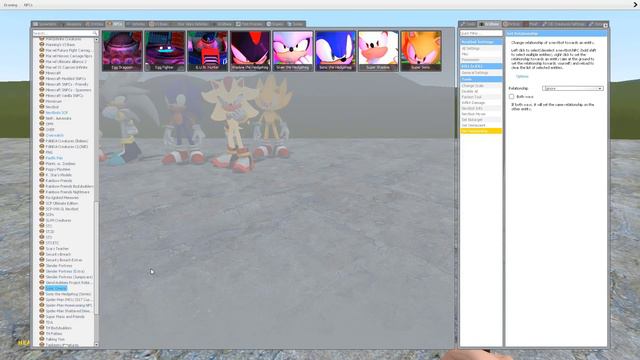Spawn the Egg Fighter NPC thumbnail
640x360 pixels.
164,51
